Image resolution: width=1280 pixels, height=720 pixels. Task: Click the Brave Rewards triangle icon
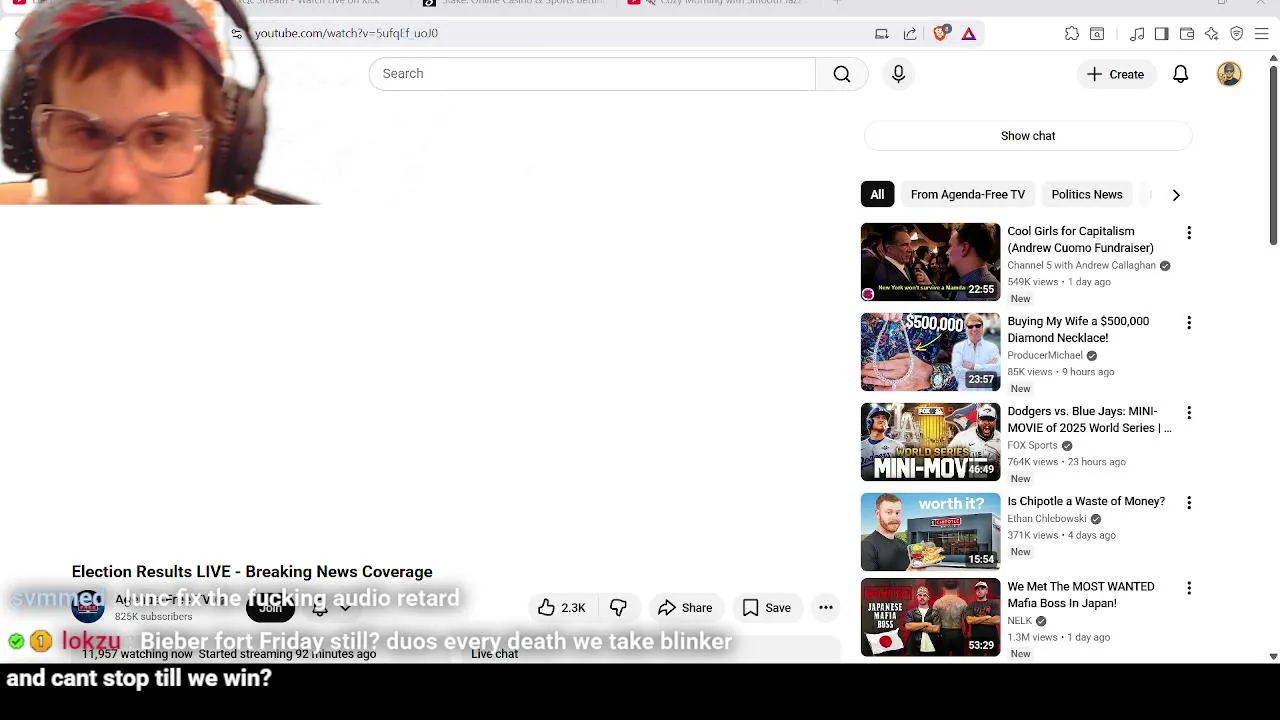(x=969, y=33)
